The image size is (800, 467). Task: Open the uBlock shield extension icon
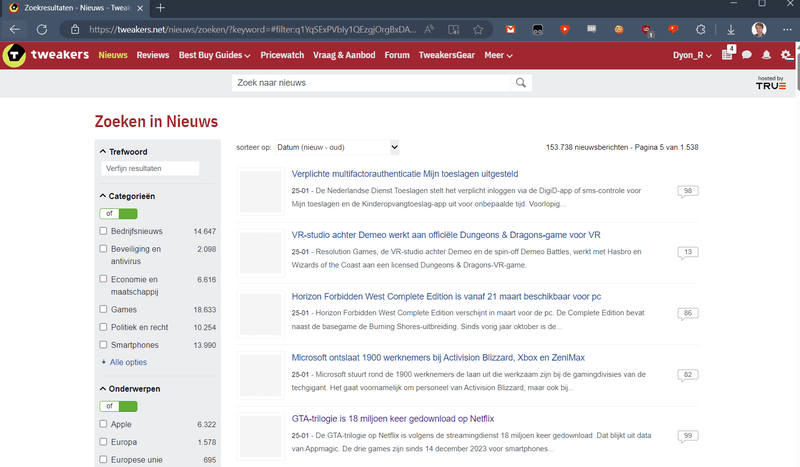[646, 30]
